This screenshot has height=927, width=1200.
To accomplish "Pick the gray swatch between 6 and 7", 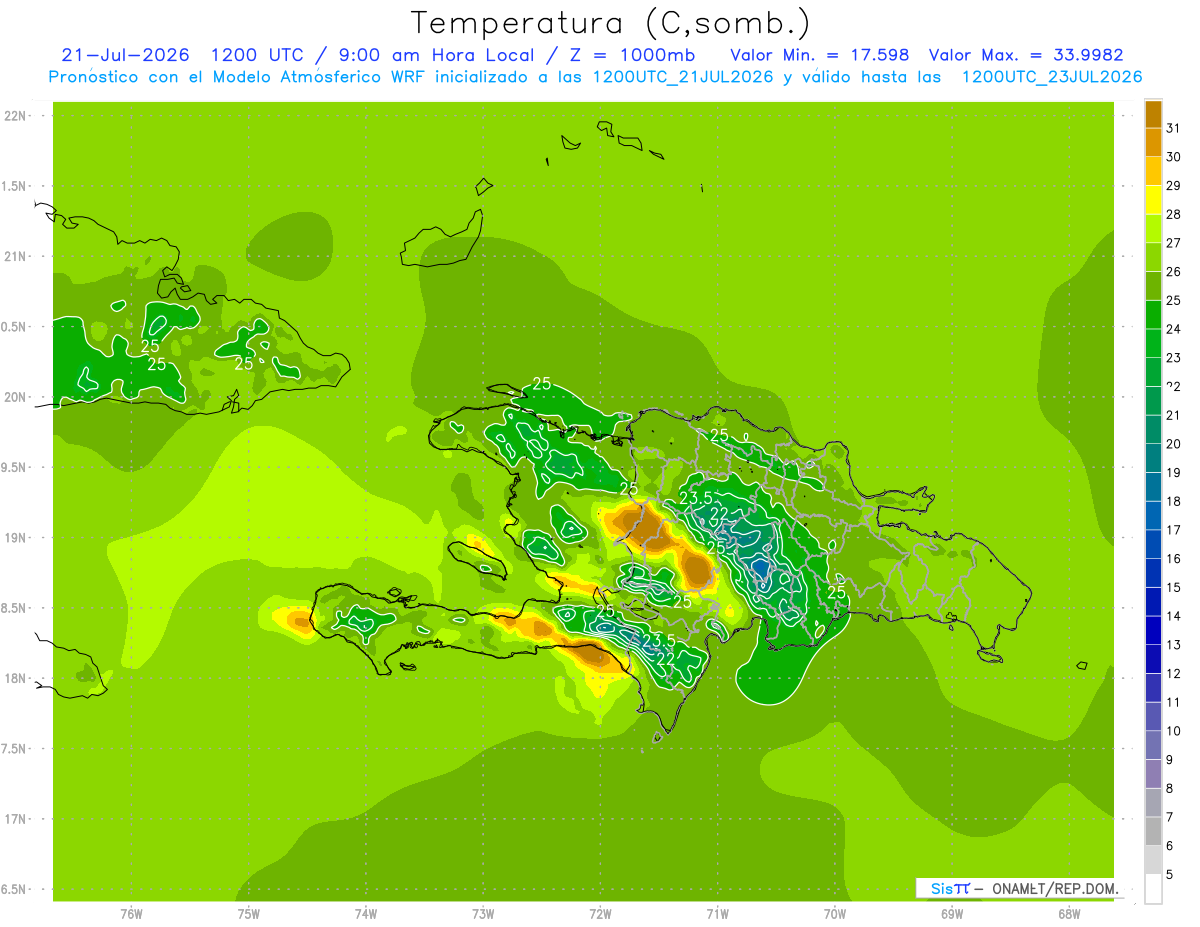I will coord(1153,832).
